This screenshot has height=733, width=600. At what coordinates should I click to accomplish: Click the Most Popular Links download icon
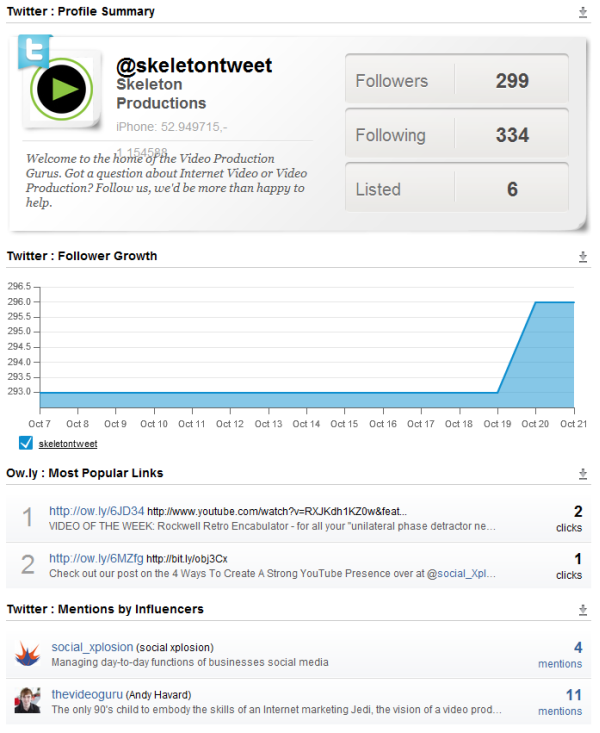pos(582,474)
